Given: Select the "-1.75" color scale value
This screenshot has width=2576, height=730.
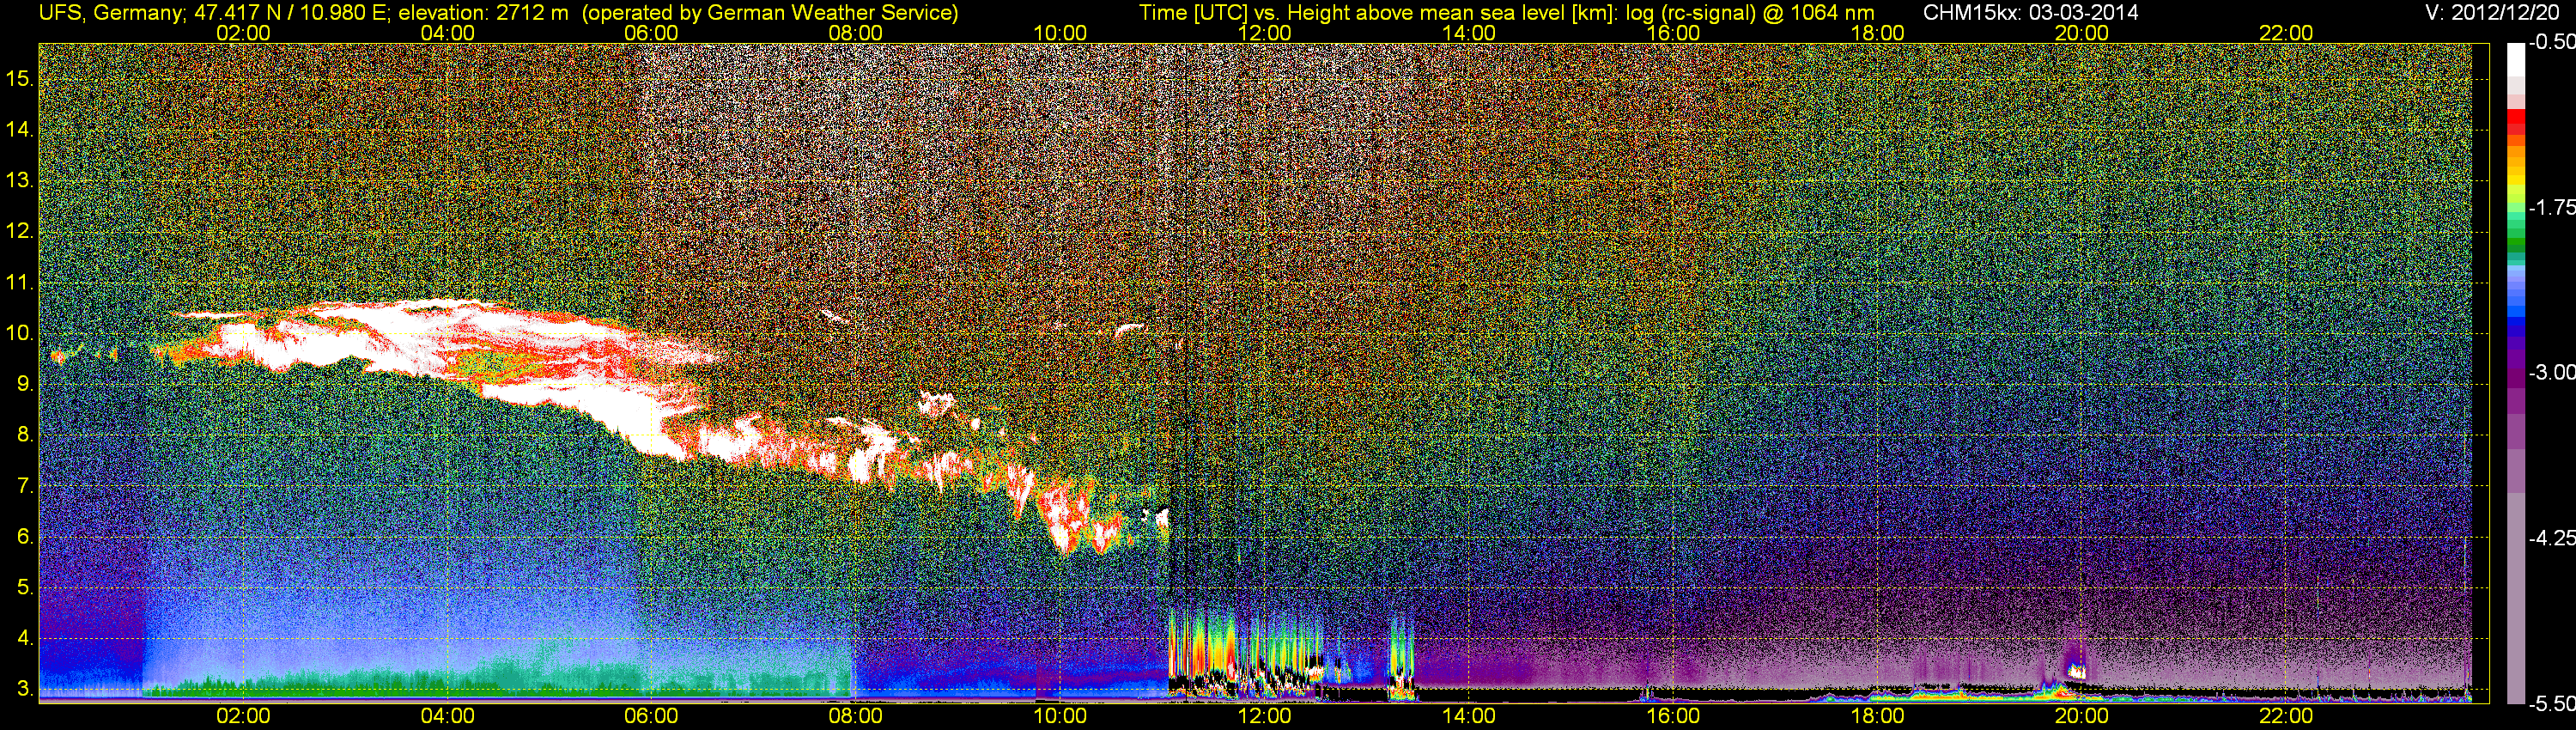Looking at the screenshot, I should 2551,207.
